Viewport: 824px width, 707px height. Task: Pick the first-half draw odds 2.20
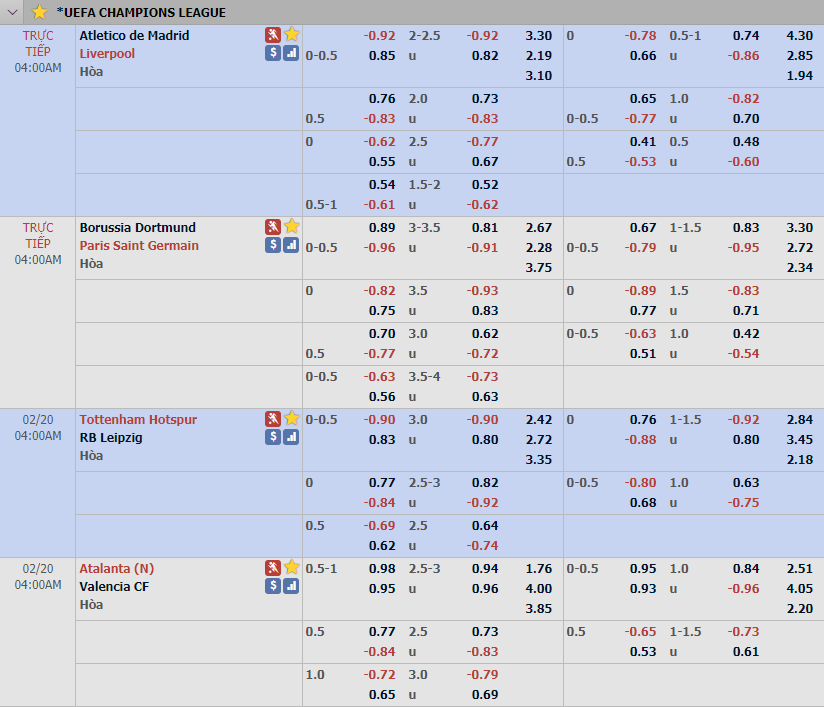(799, 609)
